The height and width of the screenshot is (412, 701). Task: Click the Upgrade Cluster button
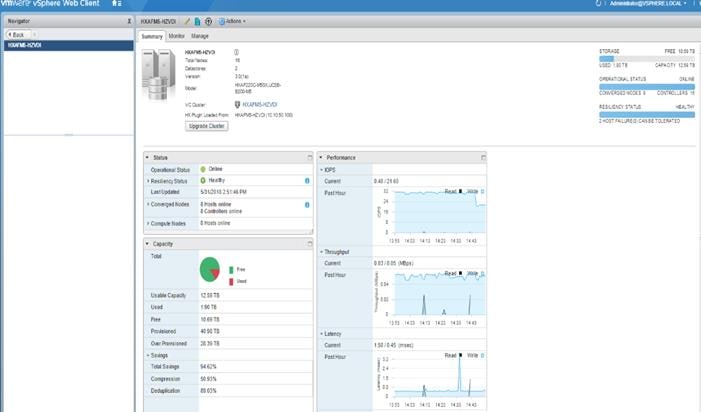pyautogui.click(x=207, y=126)
